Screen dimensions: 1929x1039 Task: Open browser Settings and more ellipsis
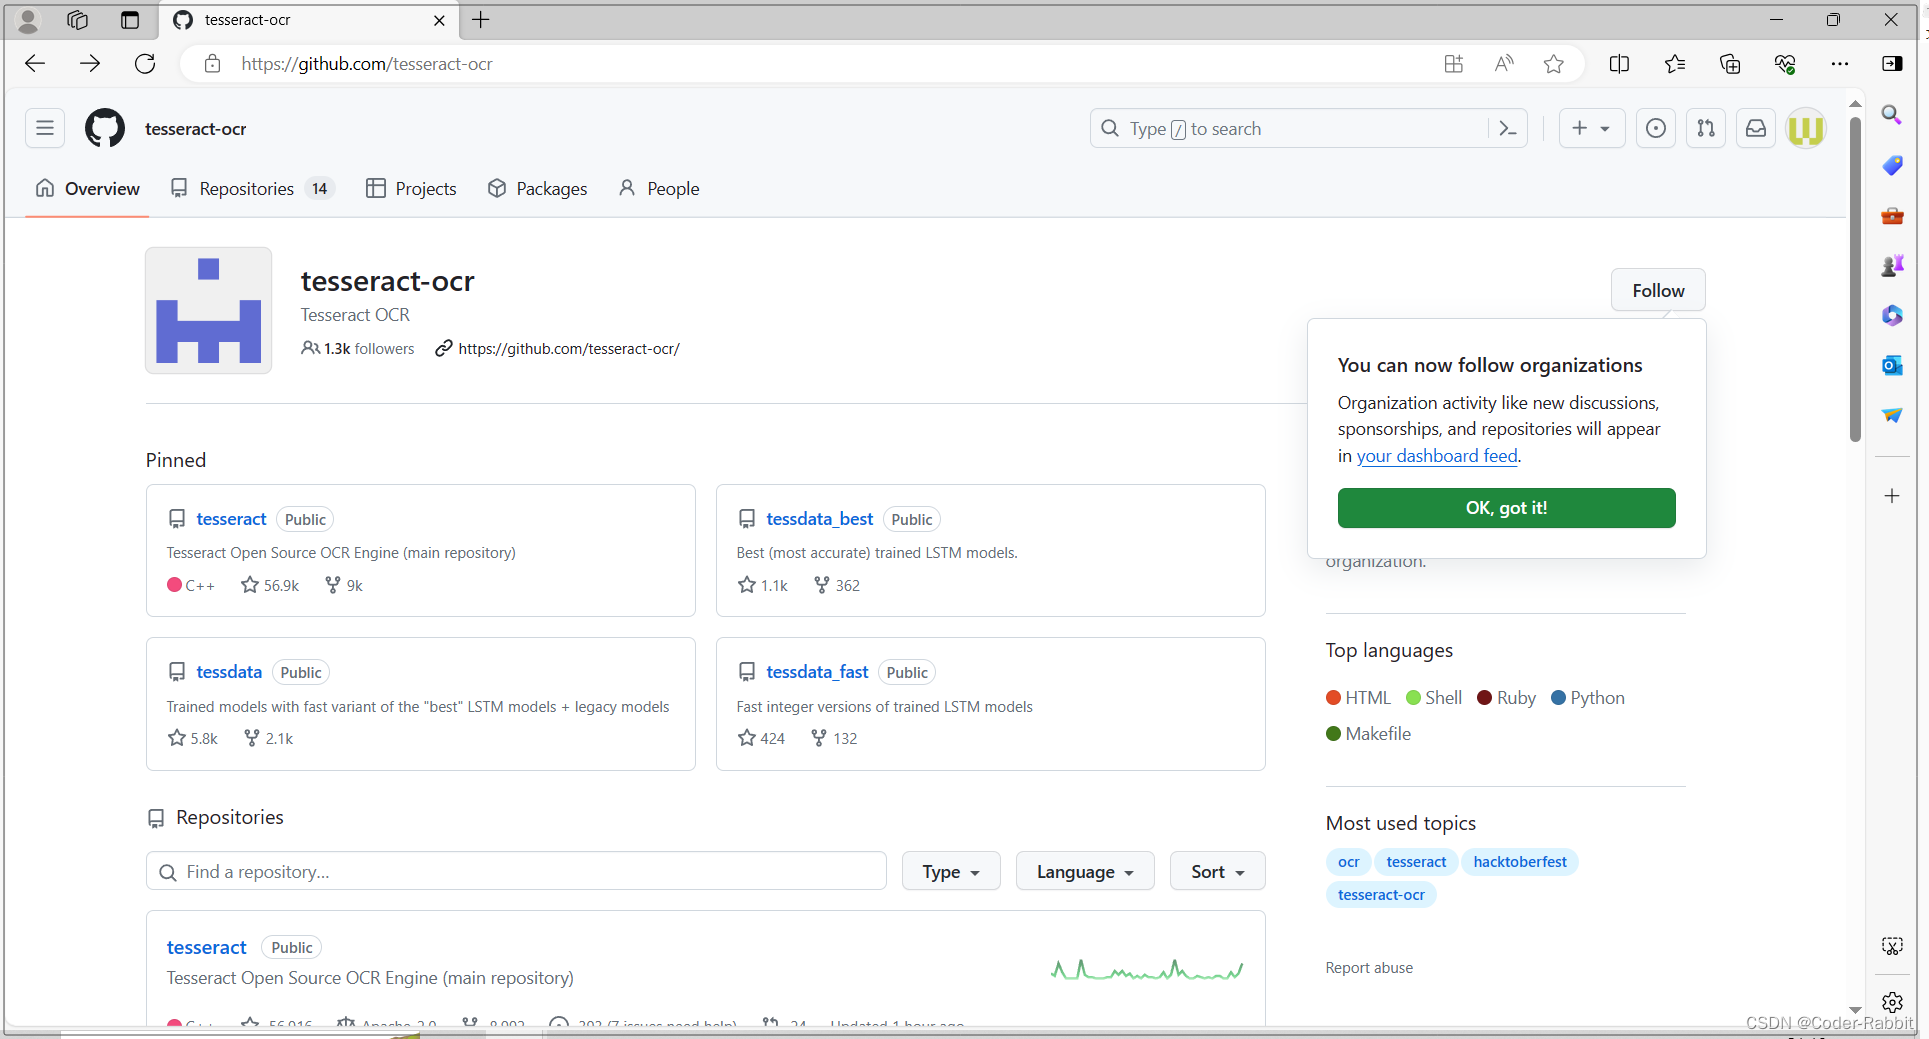[x=1840, y=64]
